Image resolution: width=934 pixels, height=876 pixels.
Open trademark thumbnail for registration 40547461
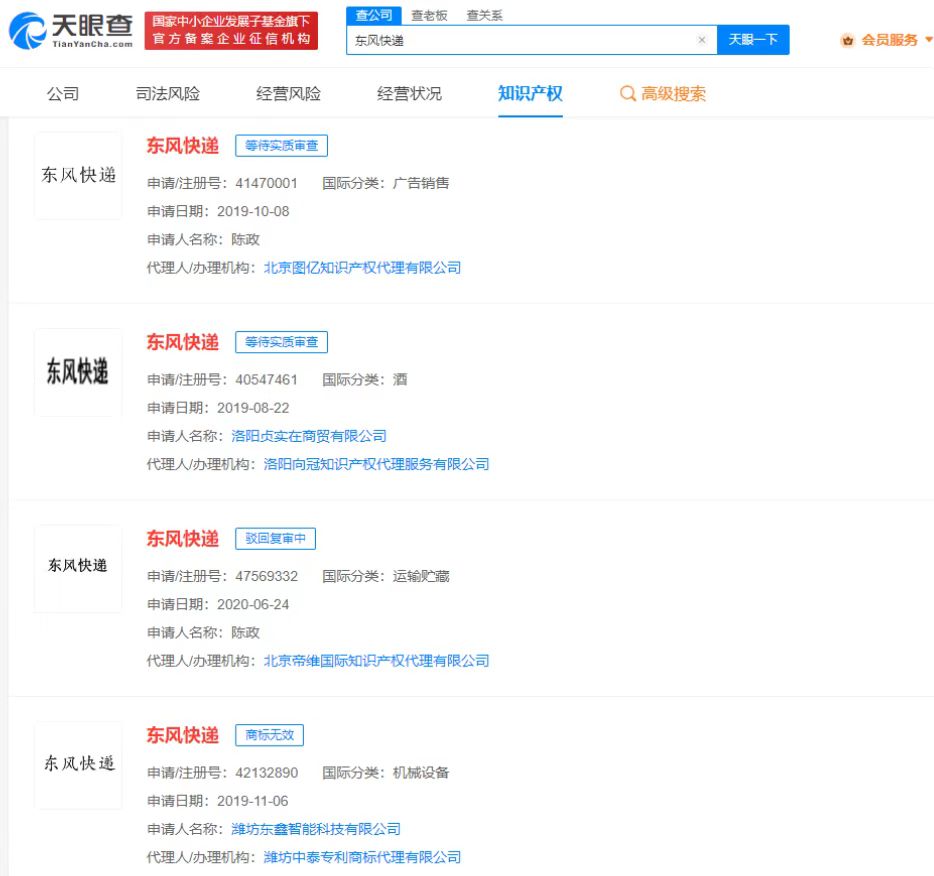tap(78, 372)
